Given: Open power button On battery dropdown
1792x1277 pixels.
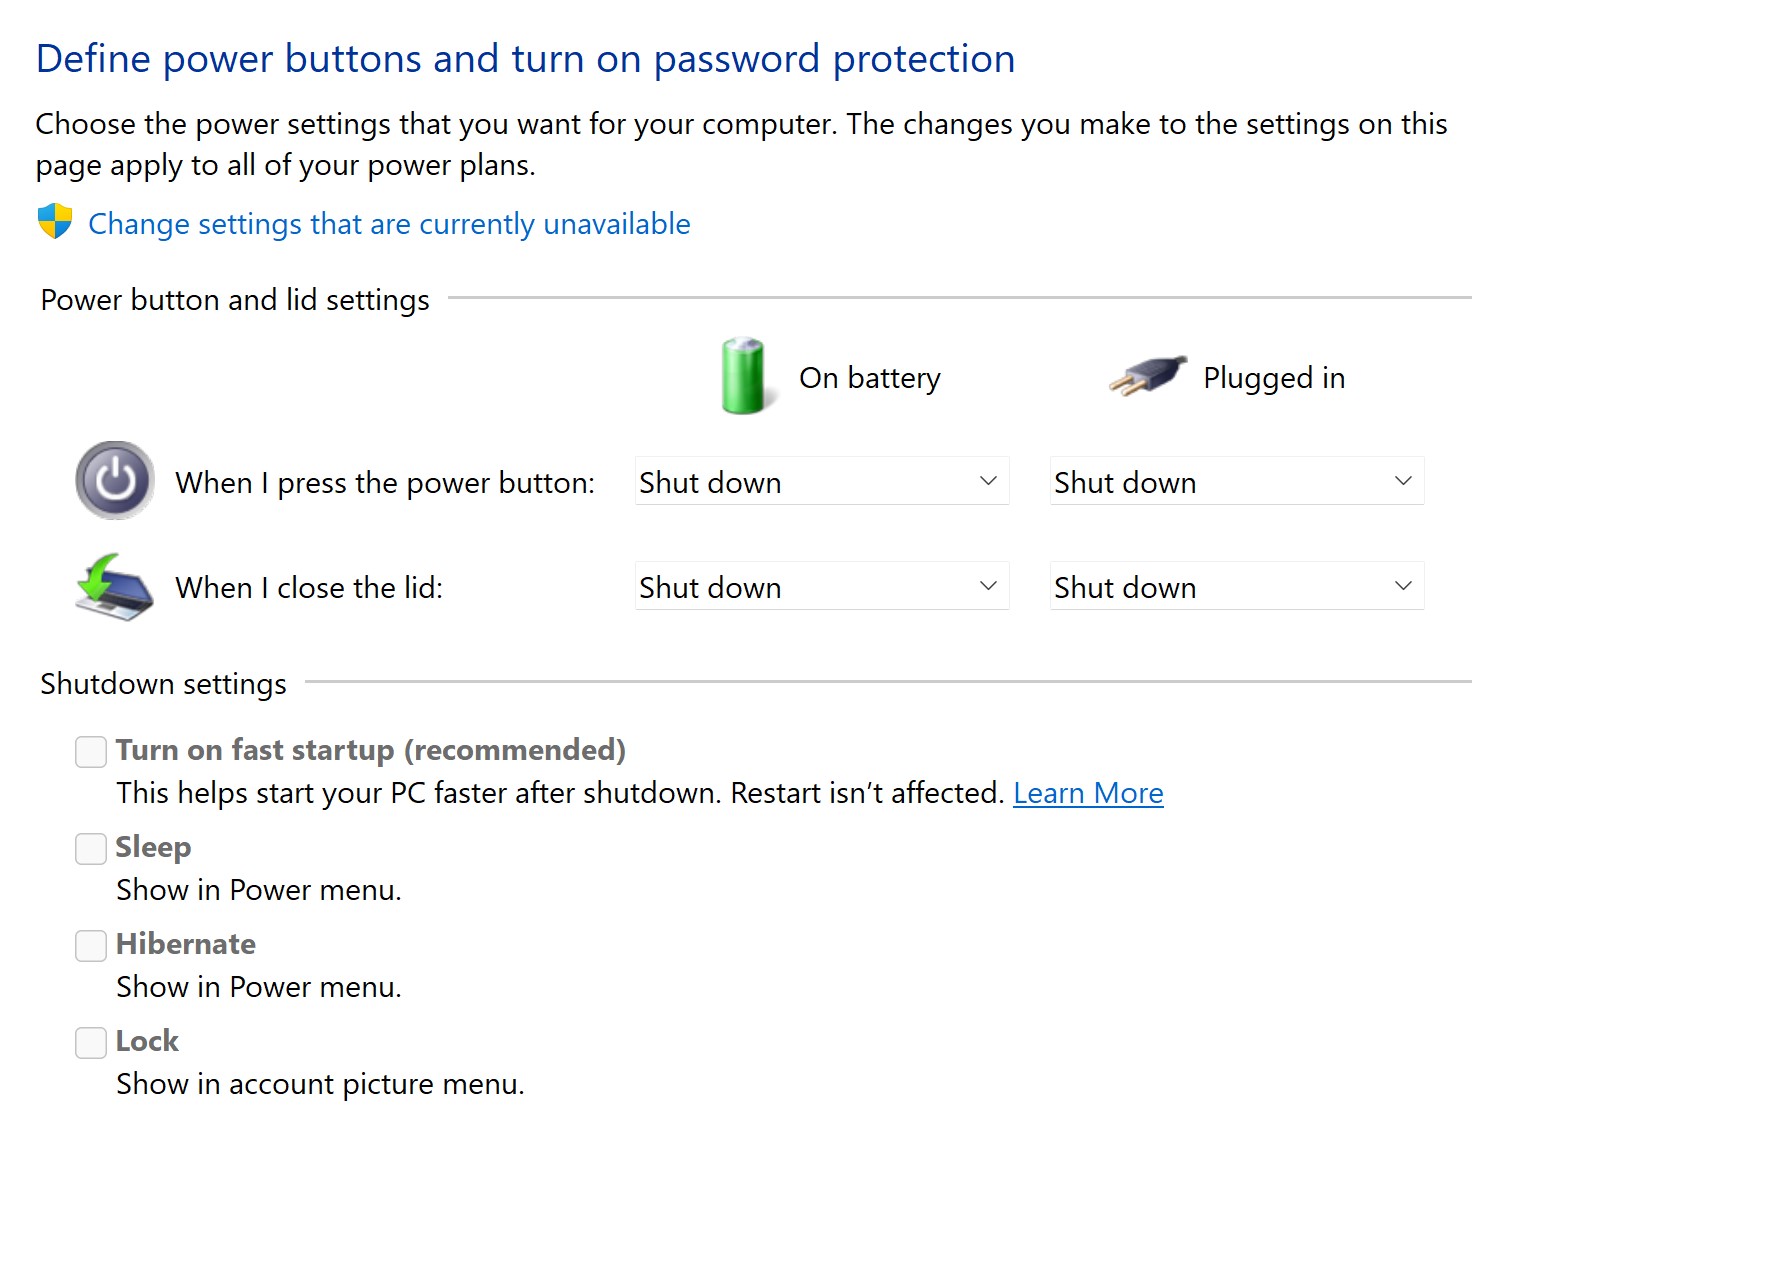Looking at the screenshot, I should tap(822, 481).
